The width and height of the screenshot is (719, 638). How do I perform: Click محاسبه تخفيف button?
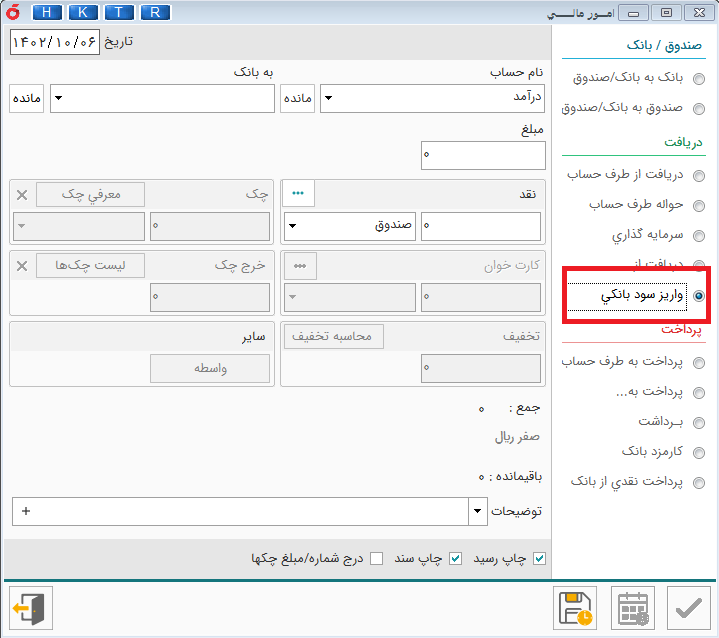334,336
